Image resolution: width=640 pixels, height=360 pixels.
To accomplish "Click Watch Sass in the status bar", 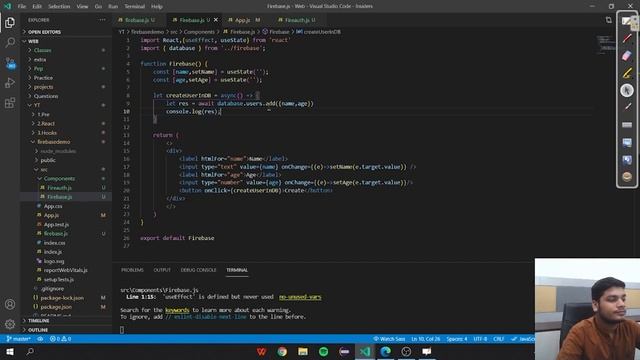I will click(x=389, y=339).
